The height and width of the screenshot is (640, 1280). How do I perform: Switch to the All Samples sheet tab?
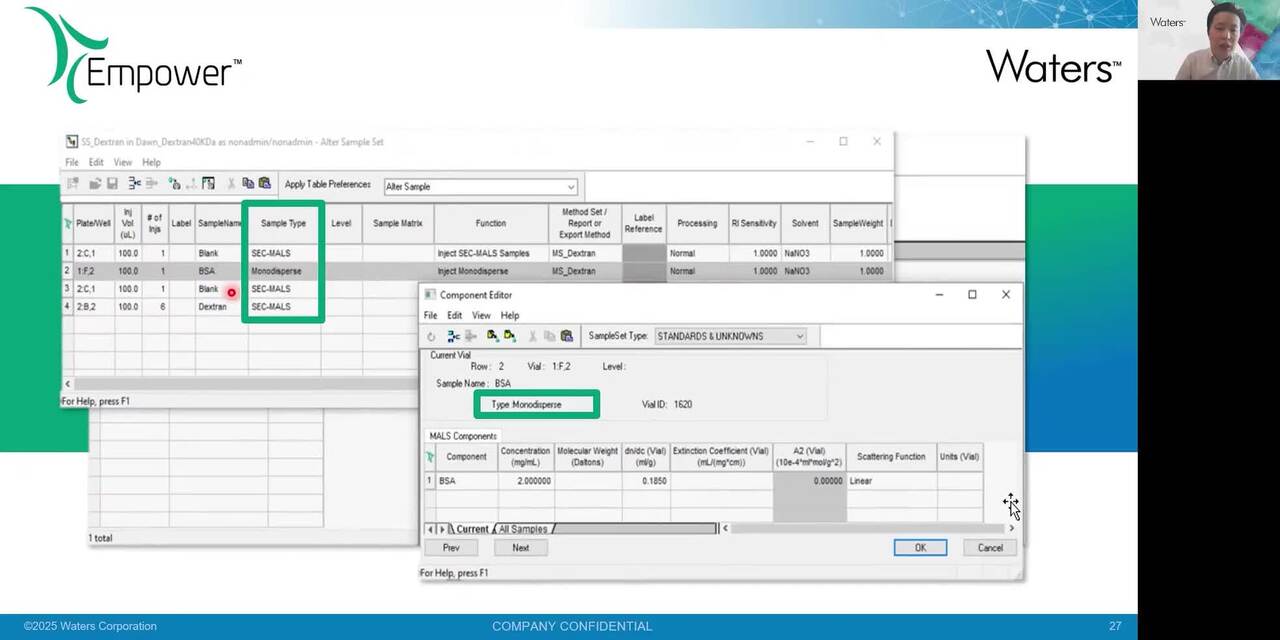pos(523,529)
